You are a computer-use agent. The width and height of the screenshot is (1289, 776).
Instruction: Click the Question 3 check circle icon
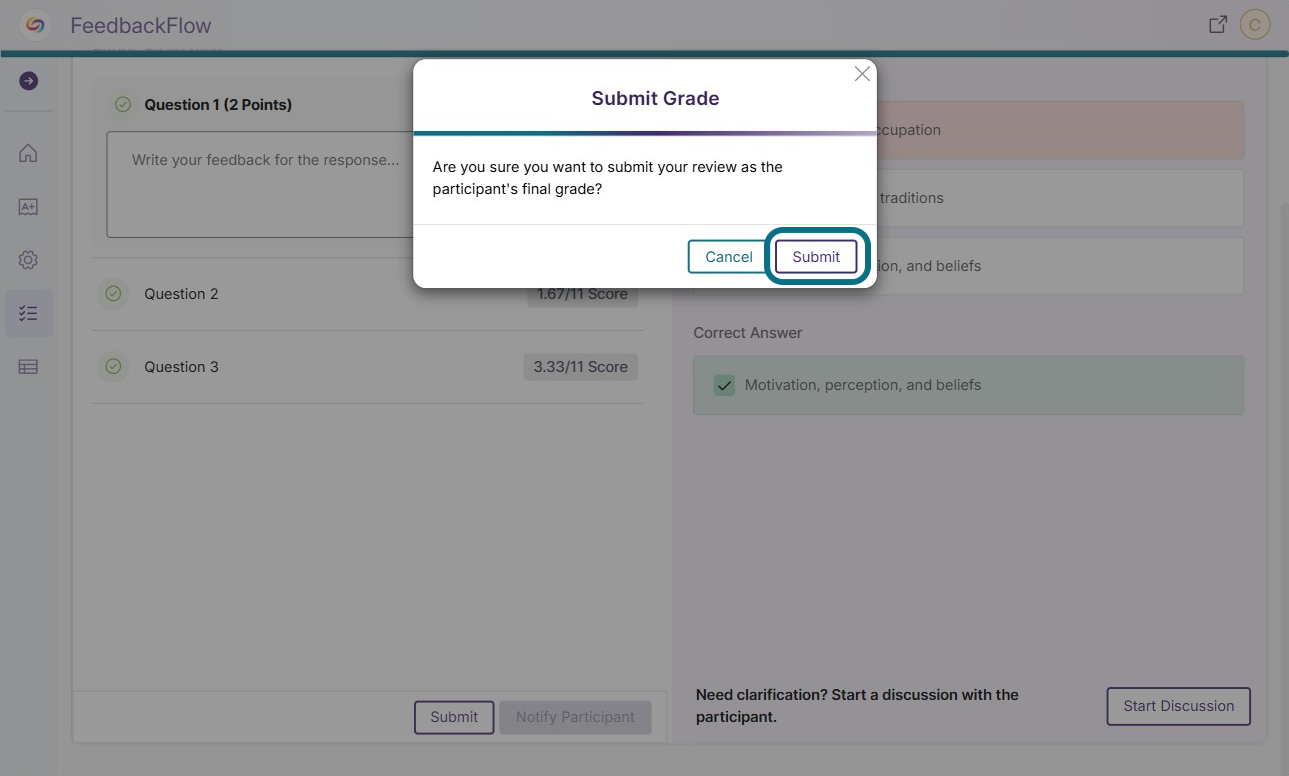[x=113, y=367]
